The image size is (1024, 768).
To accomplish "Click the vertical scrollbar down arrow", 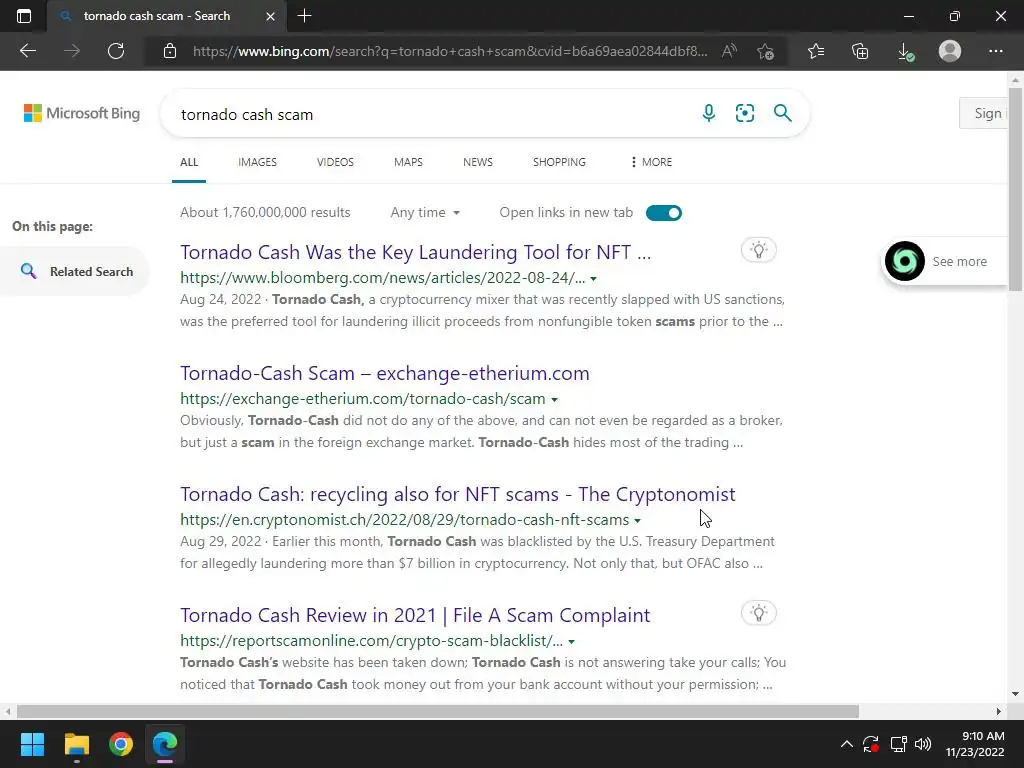I will coord(1015,694).
